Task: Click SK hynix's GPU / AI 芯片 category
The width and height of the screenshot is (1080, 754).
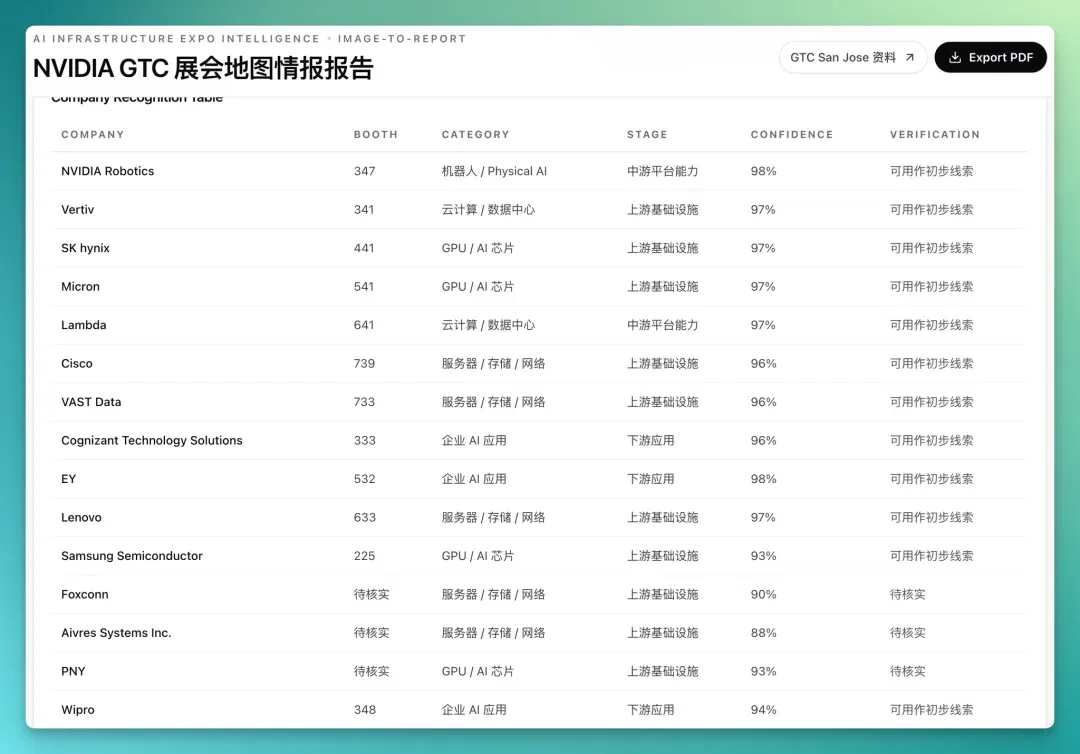Action: point(477,248)
